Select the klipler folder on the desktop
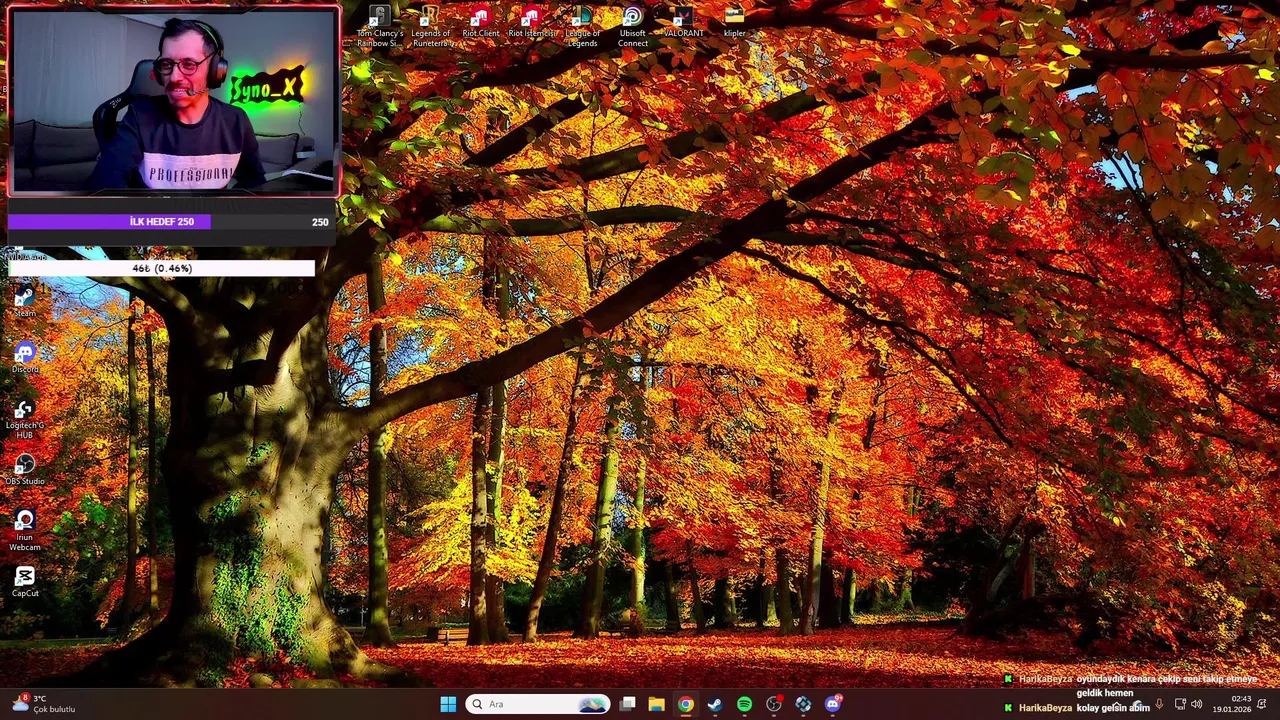 pos(734,23)
